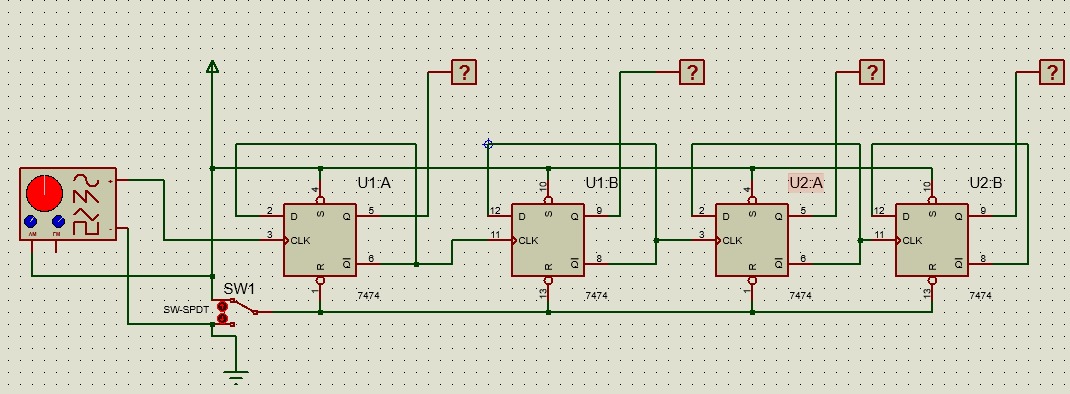Image resolution: width=1070 pixels, height=394 pixels.
Task: Click the red frequency dial on signal generator
Action: click(x=44, y=193)
